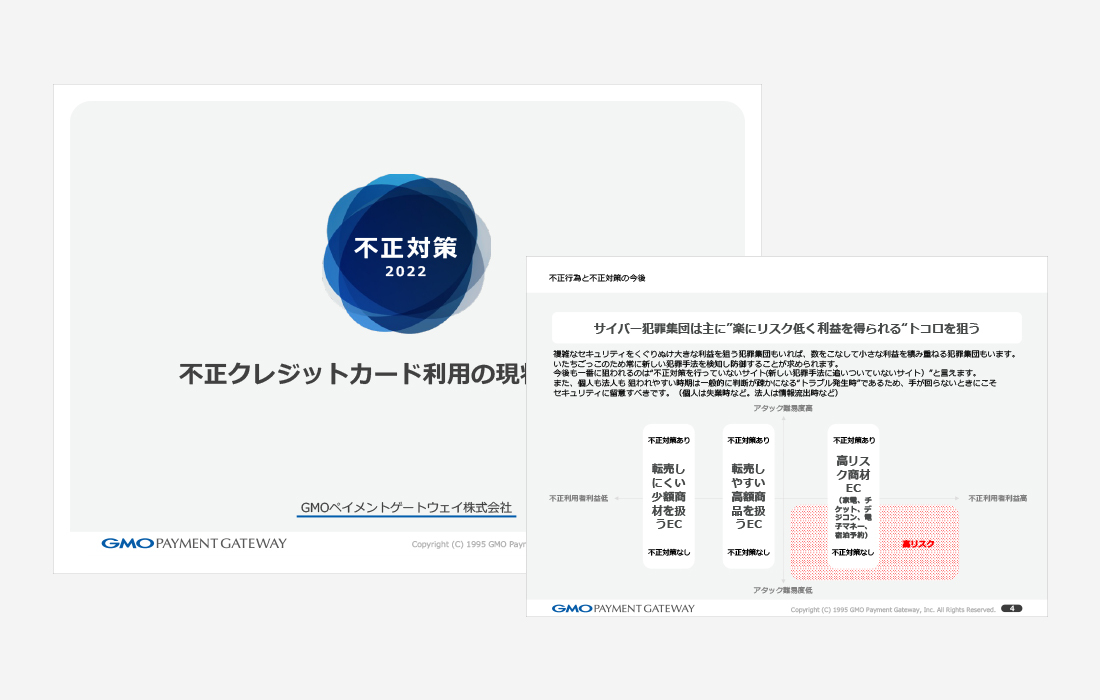
Task: Click the axis label 不正利用者利益高
Action: point(998,498)
